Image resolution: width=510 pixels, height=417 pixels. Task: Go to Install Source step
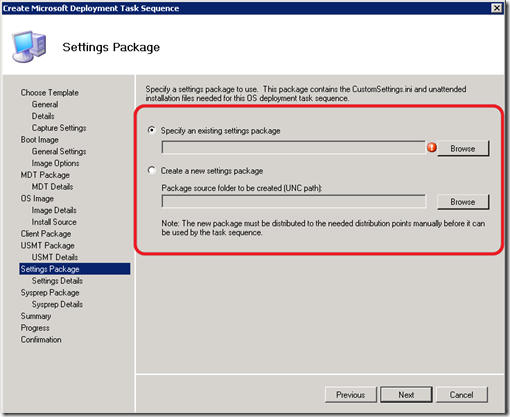click(54, 222)
